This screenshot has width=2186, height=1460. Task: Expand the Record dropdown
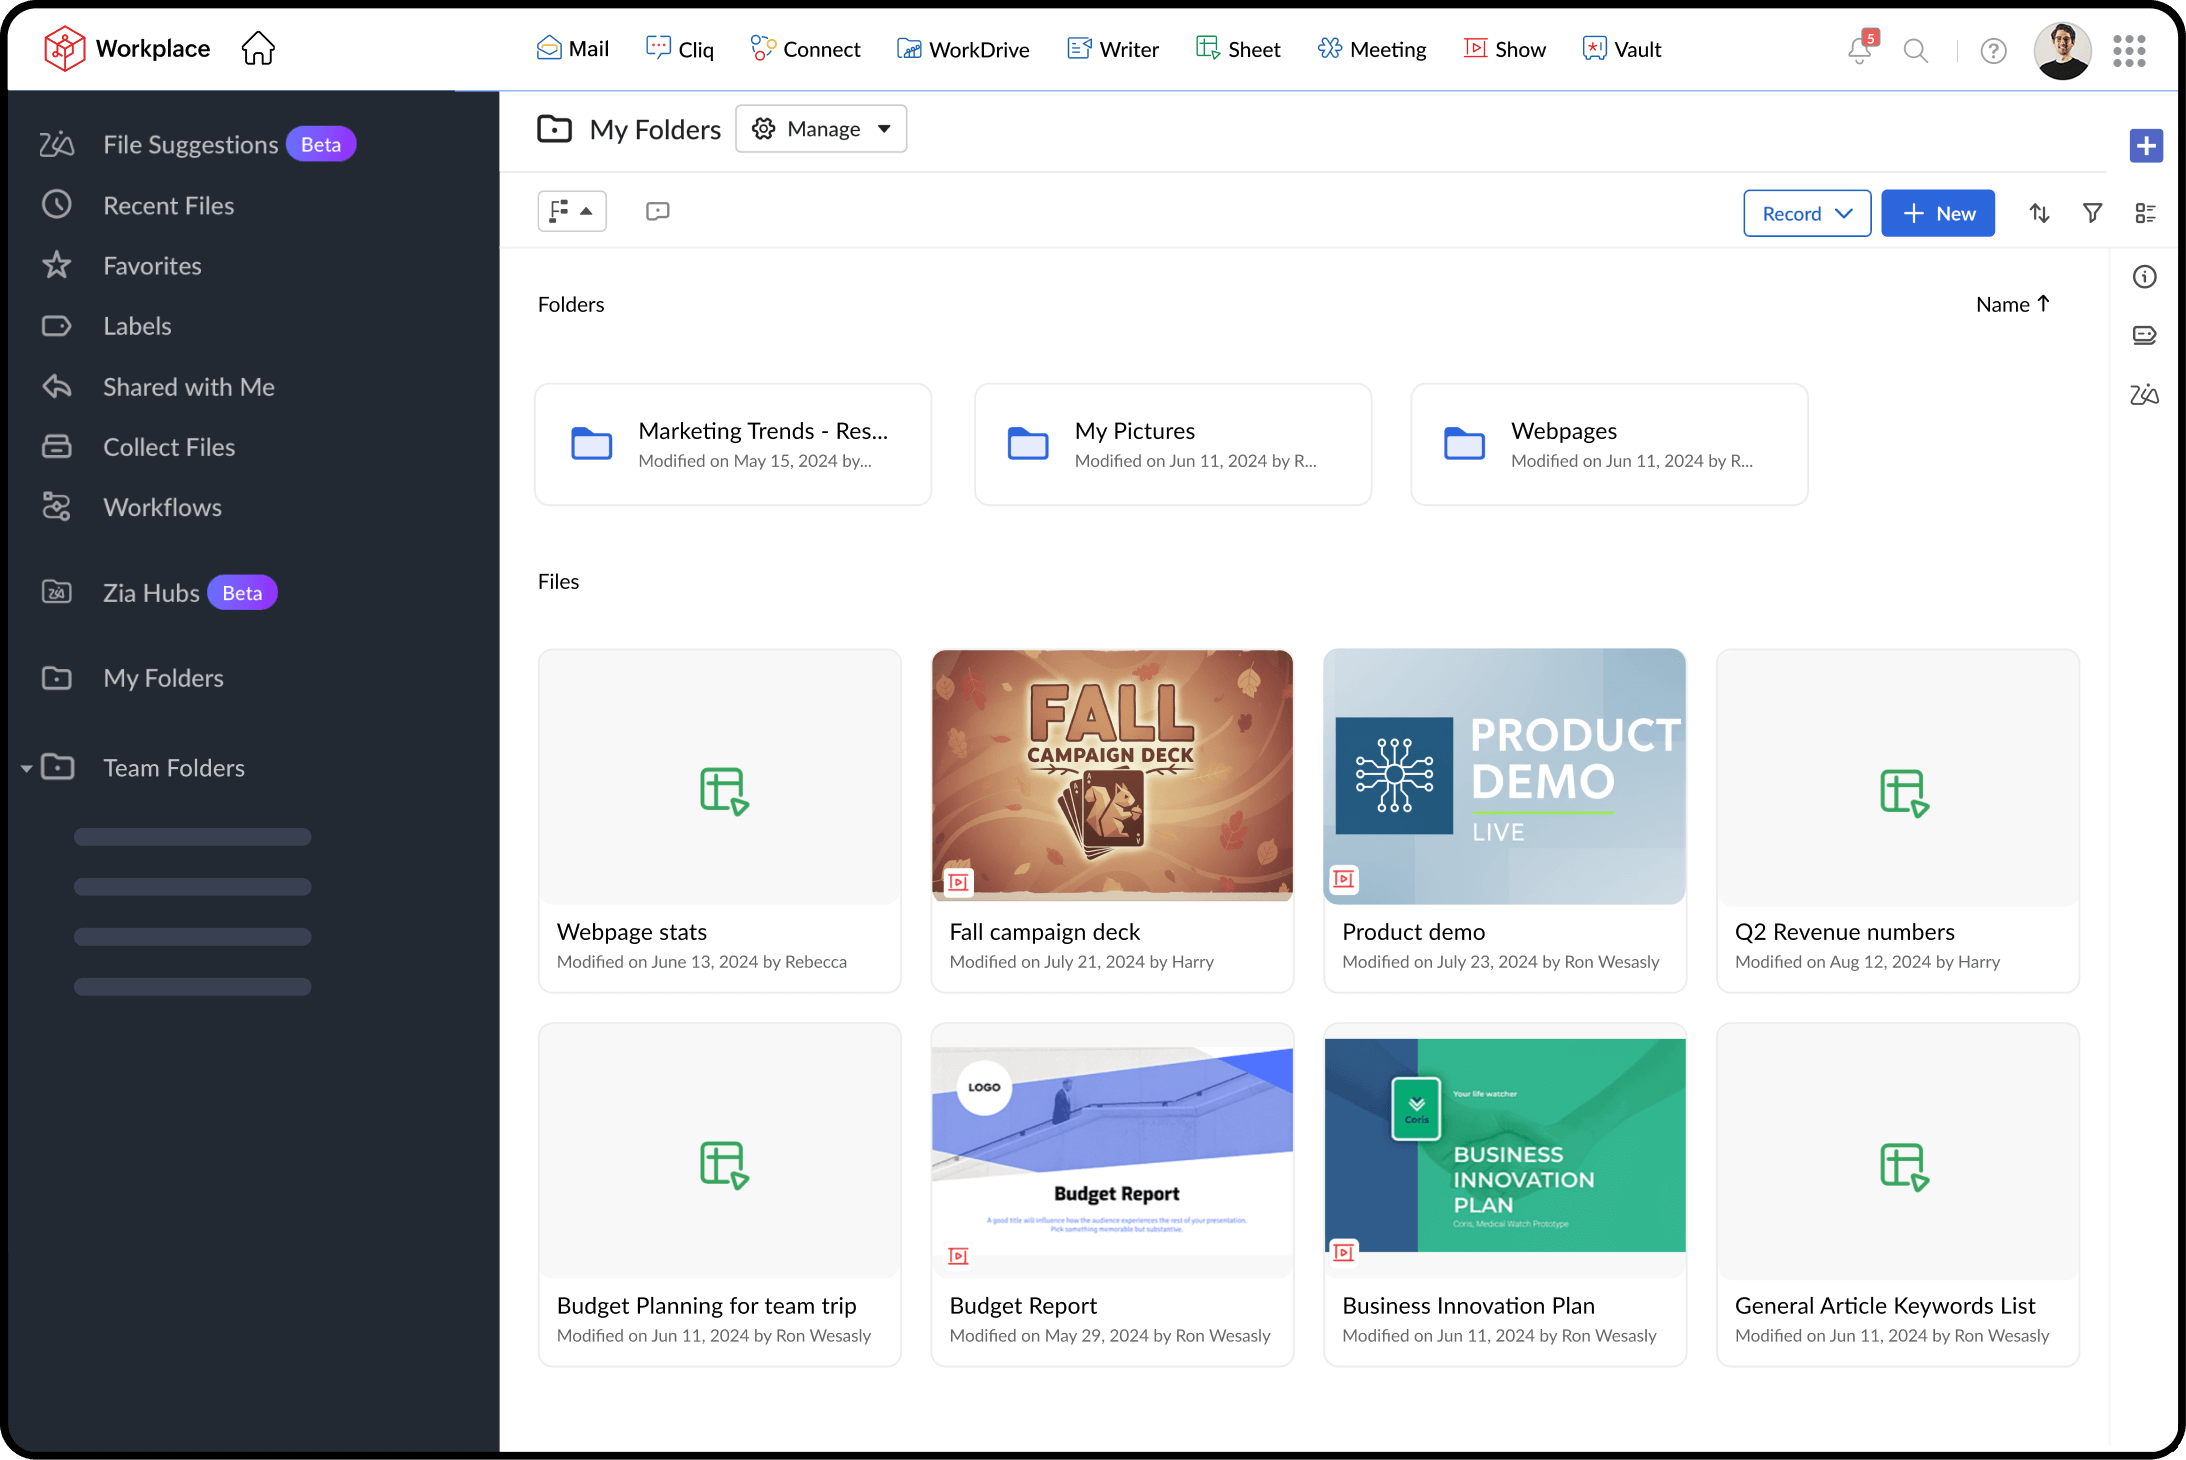click(x=1806, y=213)
